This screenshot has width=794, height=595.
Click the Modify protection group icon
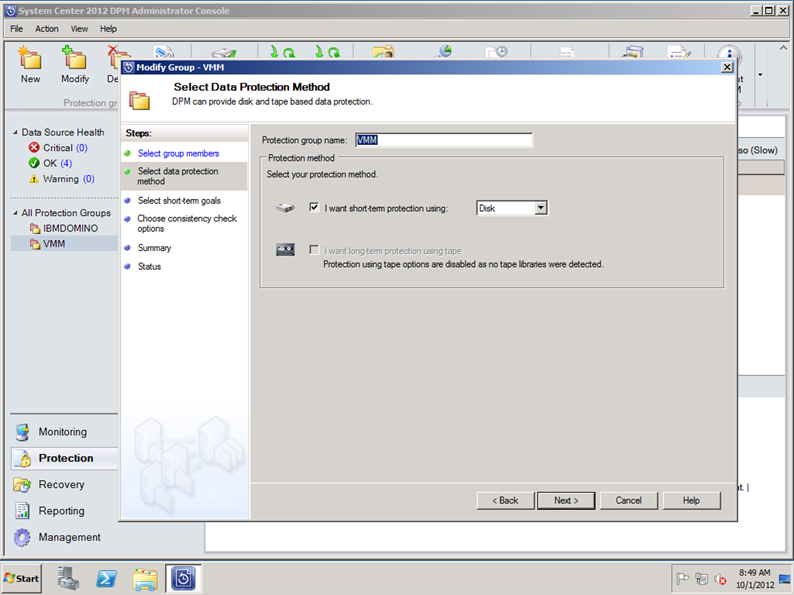click(x=74, y=58)
